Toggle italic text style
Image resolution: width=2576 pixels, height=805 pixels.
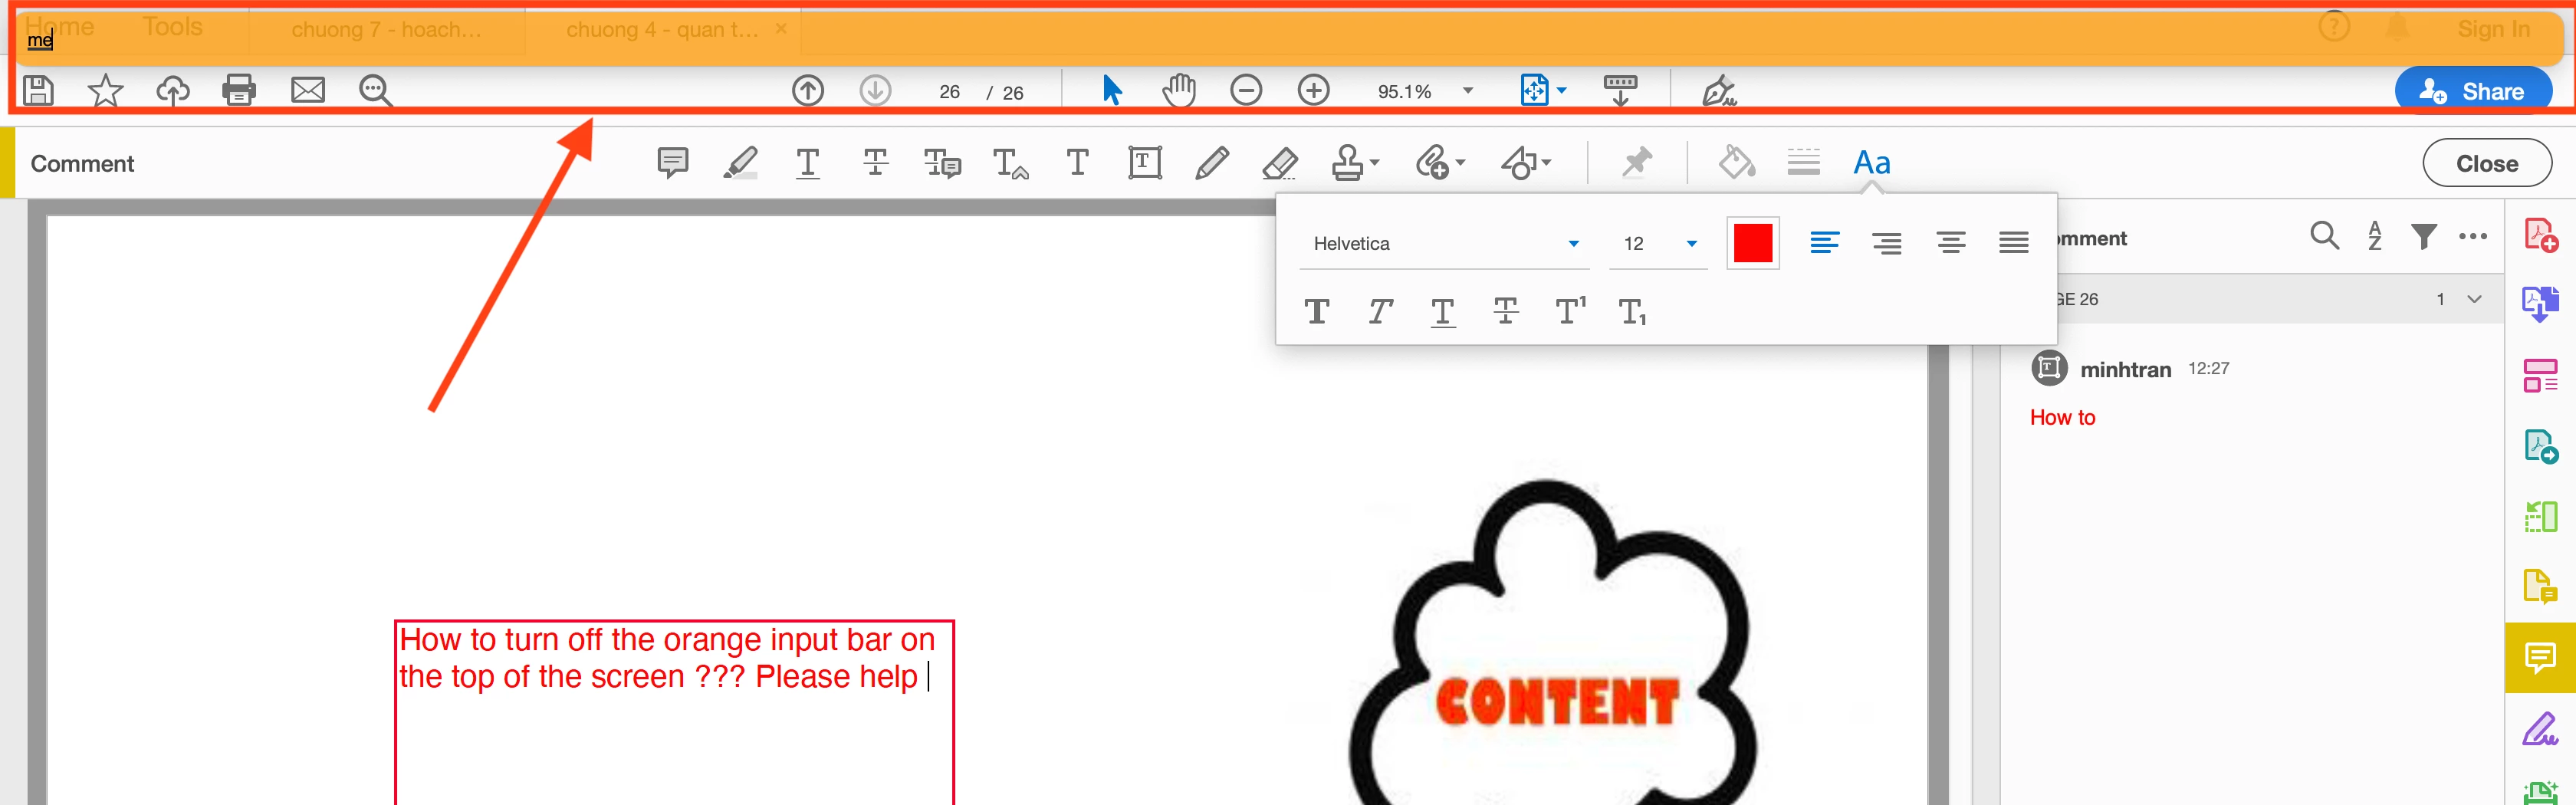coord(1380,312)
